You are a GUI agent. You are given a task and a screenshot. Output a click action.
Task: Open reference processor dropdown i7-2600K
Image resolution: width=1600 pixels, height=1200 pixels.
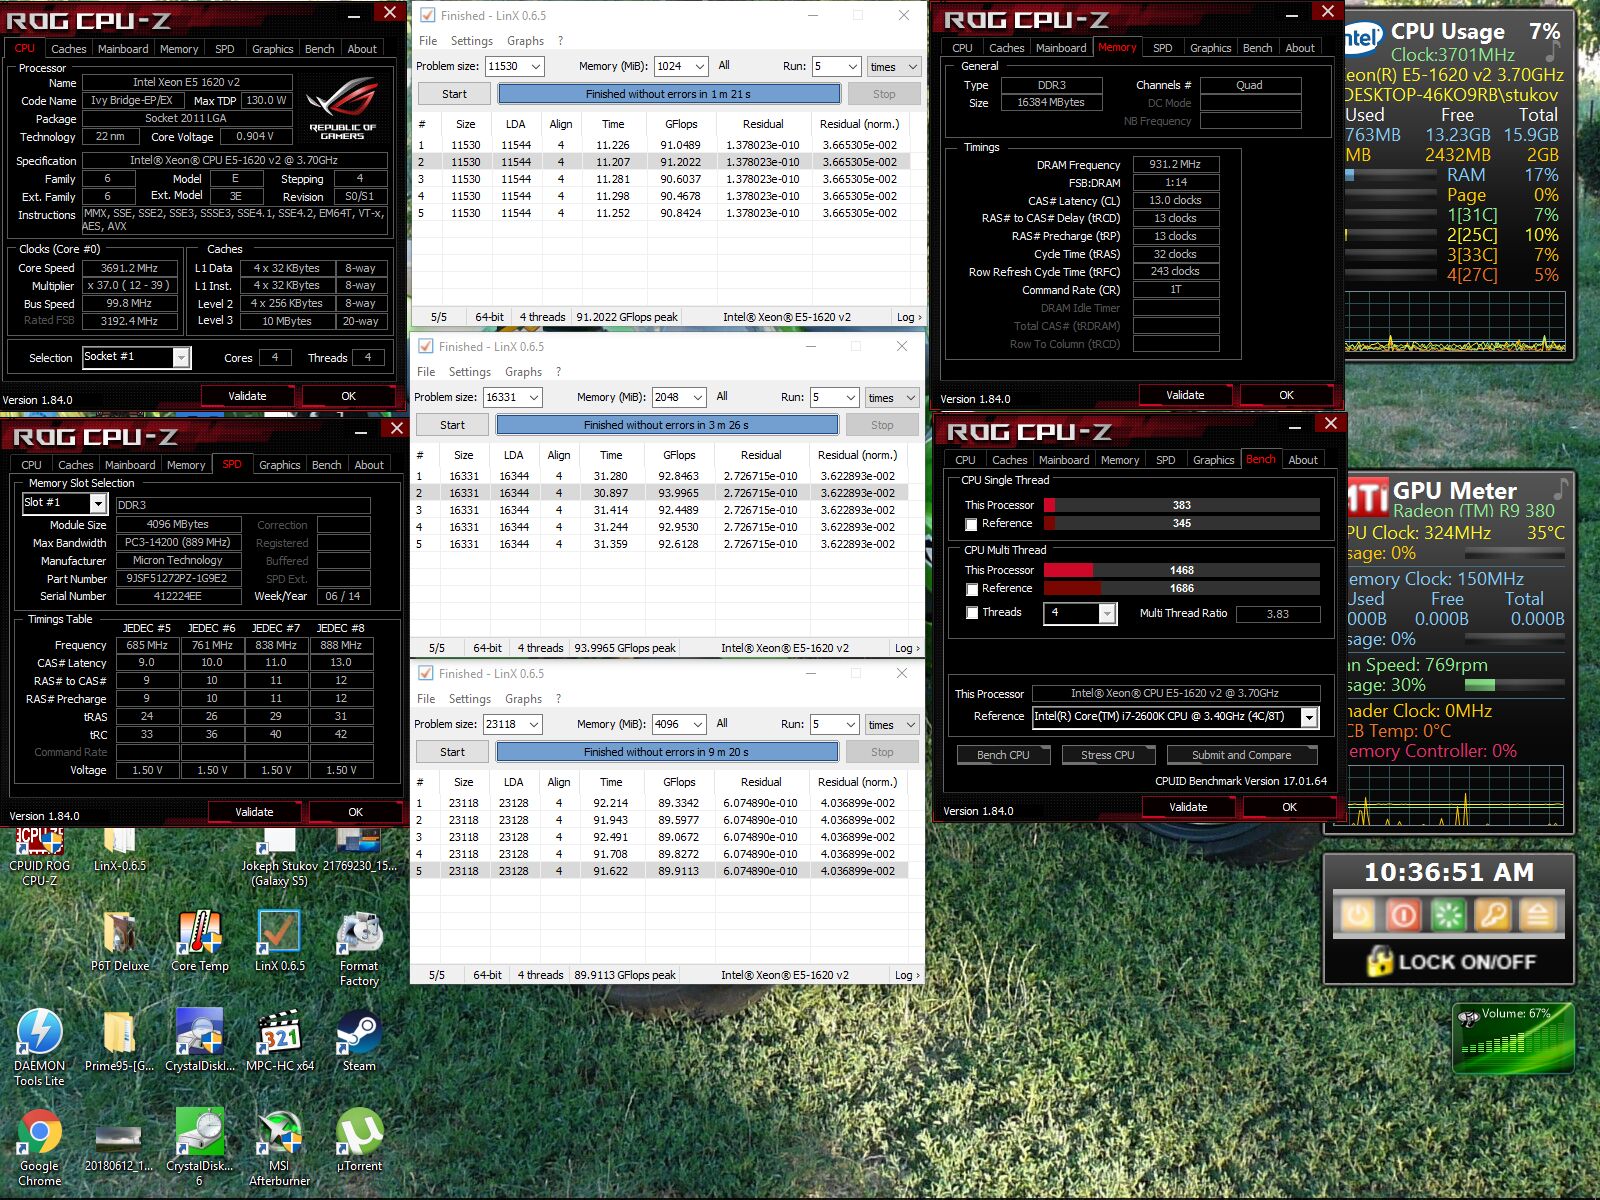pyautogui.click(x=1308, y=717)
